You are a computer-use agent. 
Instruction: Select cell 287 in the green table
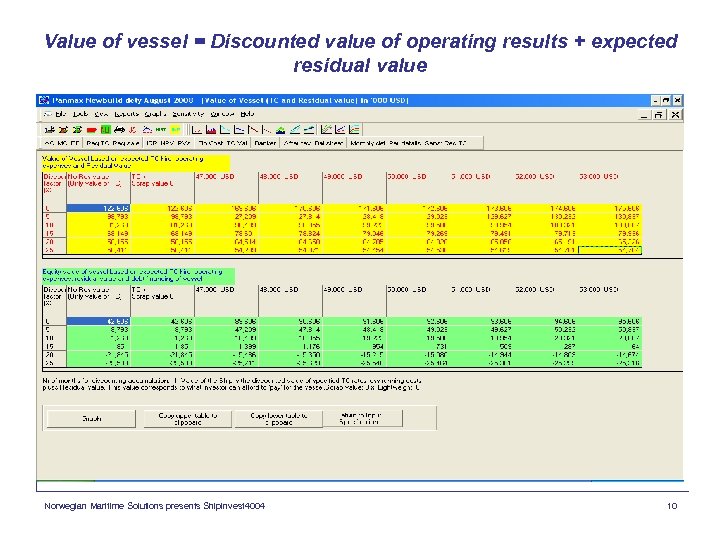pyautogui.click(x=545, y=346)
